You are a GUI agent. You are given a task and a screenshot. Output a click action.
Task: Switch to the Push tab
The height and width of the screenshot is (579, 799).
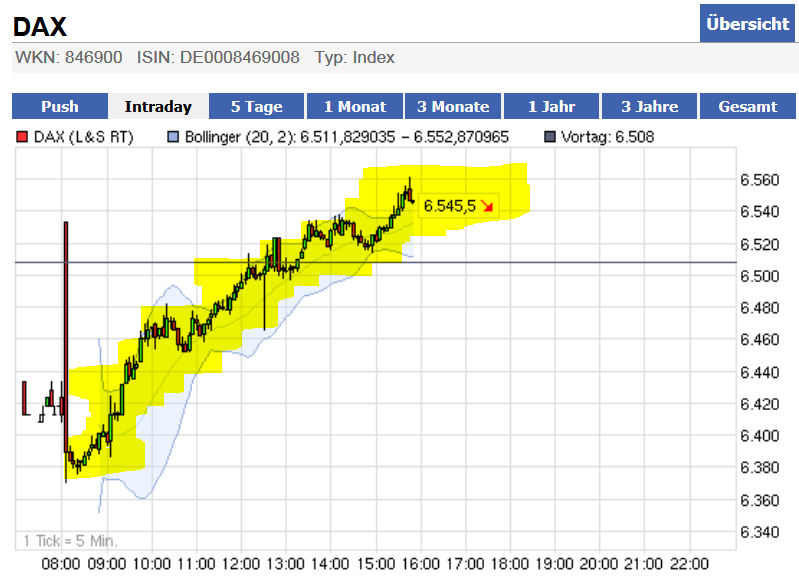click(x=60, y=107)
